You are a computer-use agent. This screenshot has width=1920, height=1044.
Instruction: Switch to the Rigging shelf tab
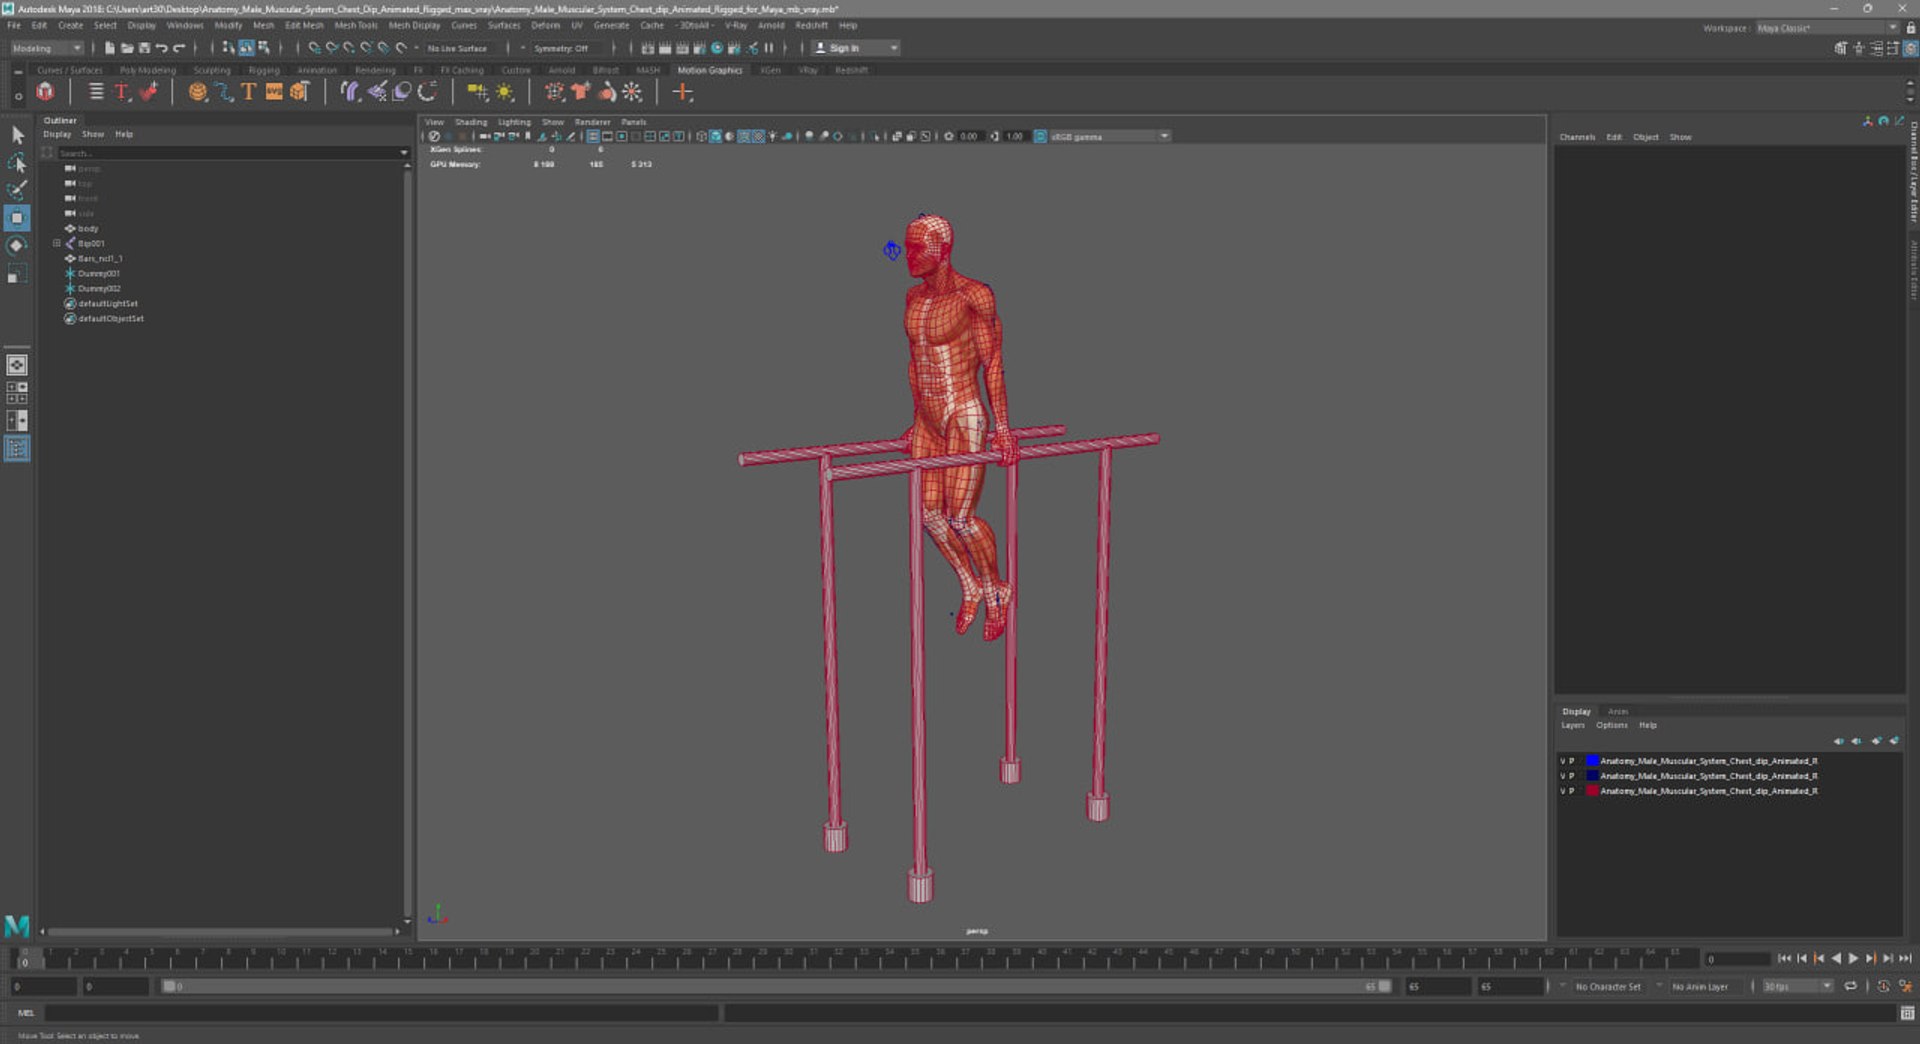264,70
